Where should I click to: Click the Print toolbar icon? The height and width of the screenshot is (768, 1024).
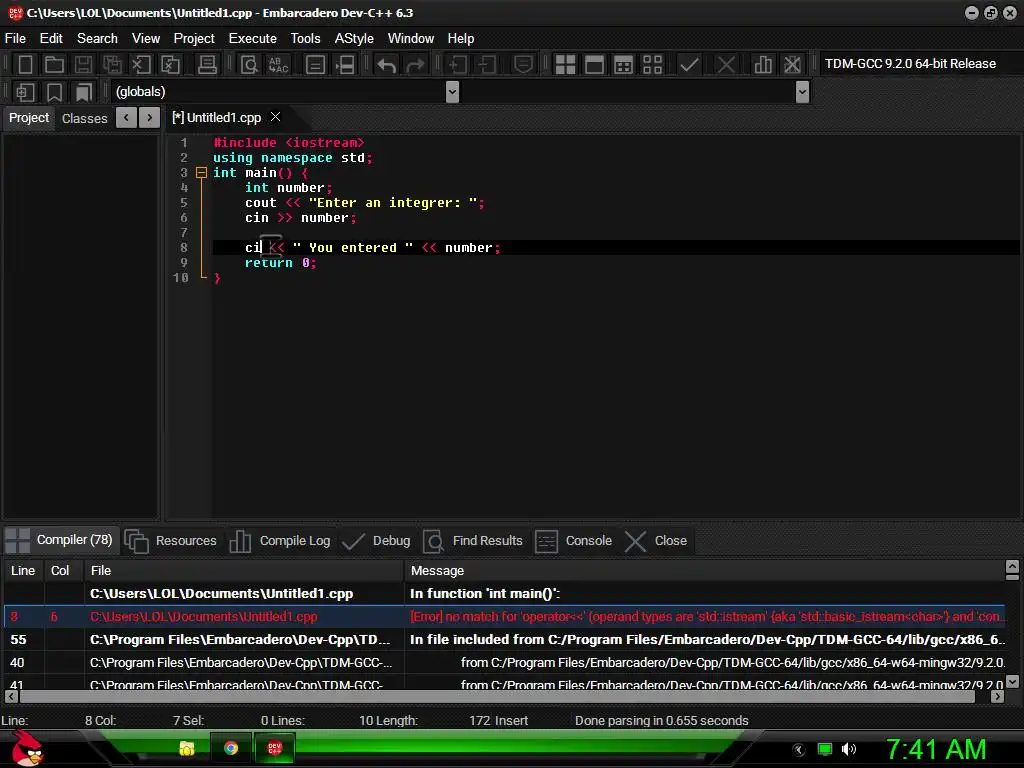(207, 64)
